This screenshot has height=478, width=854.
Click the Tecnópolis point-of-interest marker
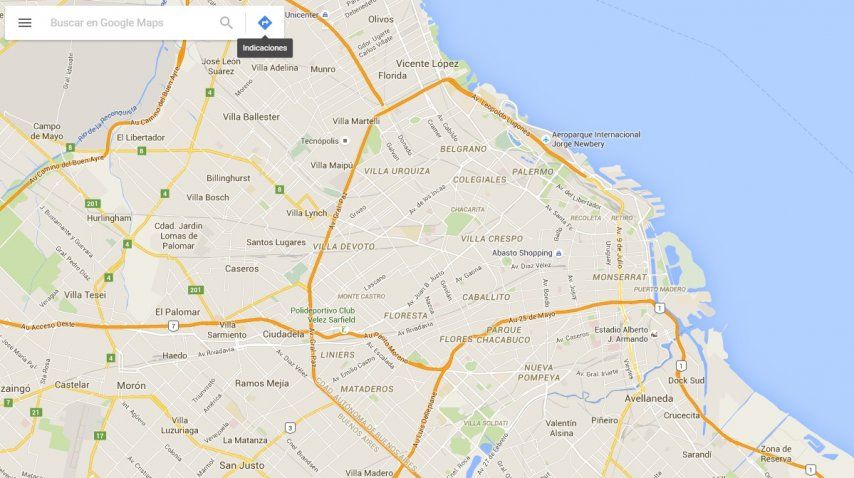point(344,140)
